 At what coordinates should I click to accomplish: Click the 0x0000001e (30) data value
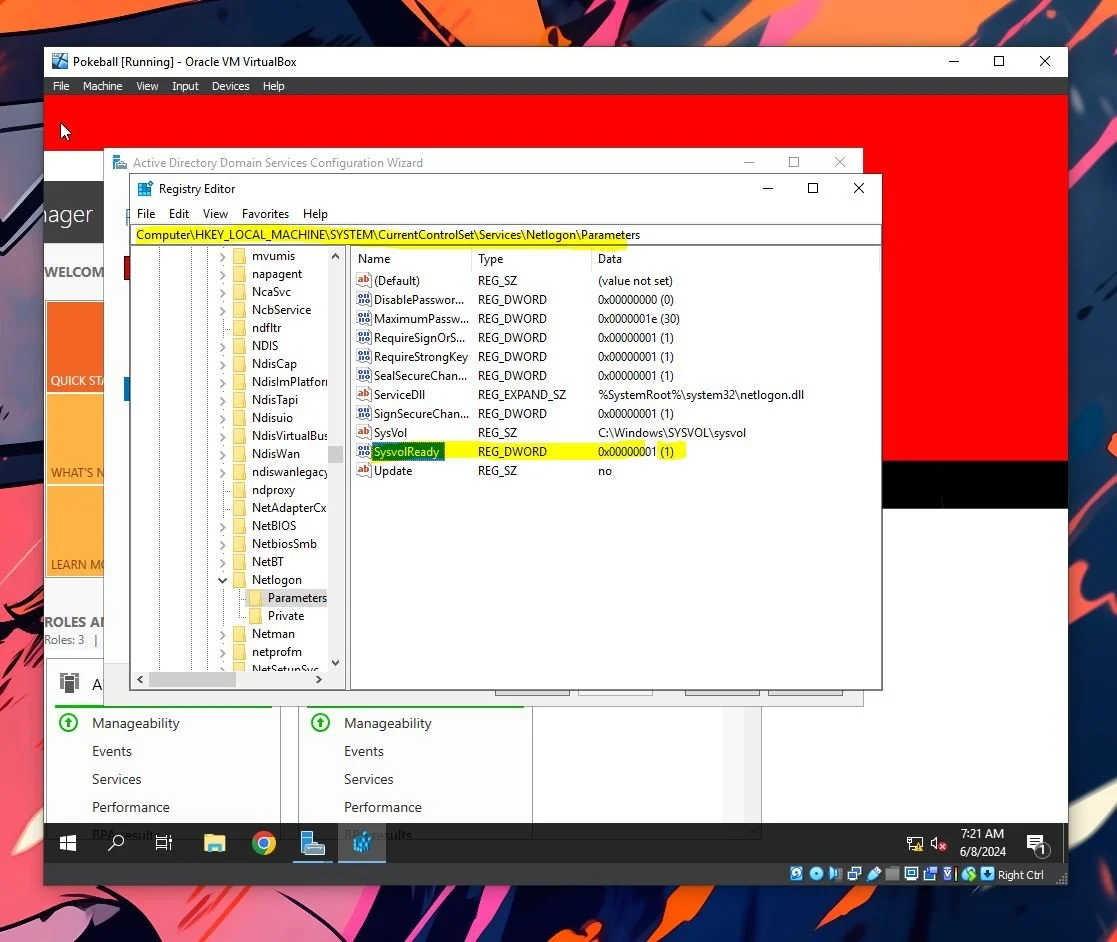638,319
